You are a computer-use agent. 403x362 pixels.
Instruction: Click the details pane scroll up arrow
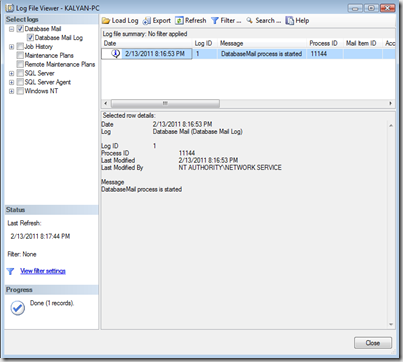coord(391,126)
